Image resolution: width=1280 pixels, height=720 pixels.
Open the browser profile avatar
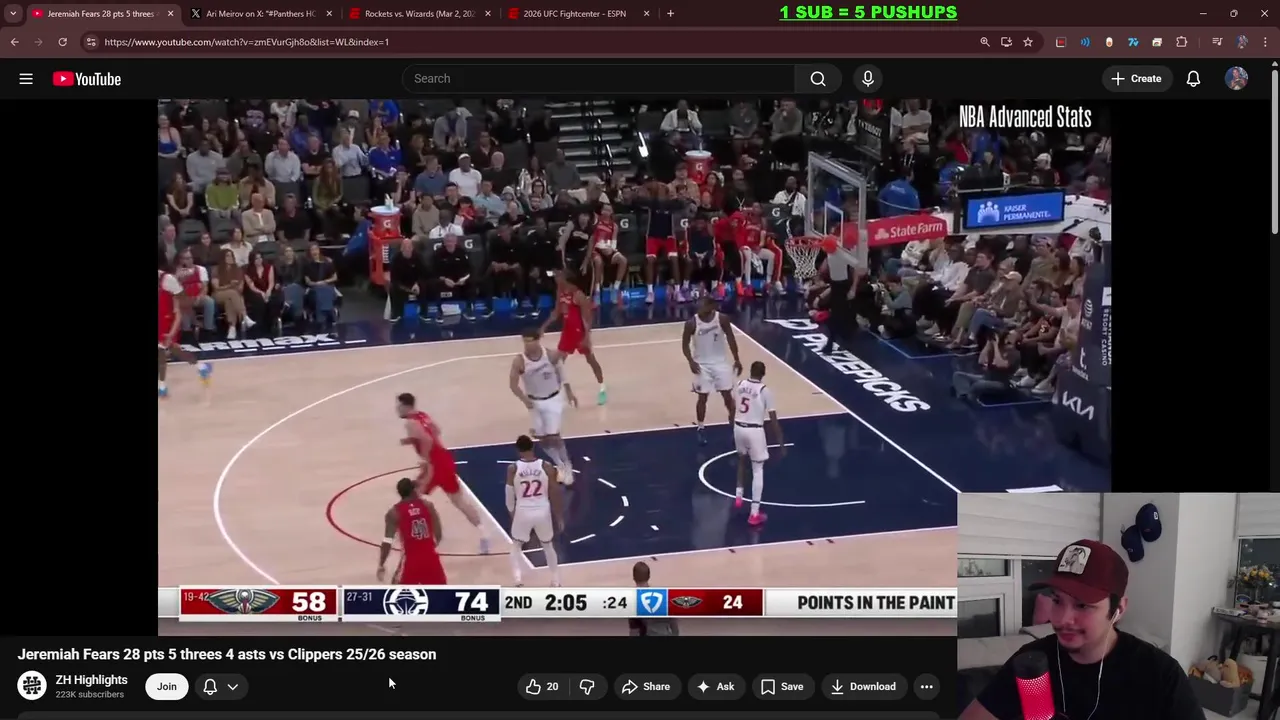click(x=1242, y=42)
